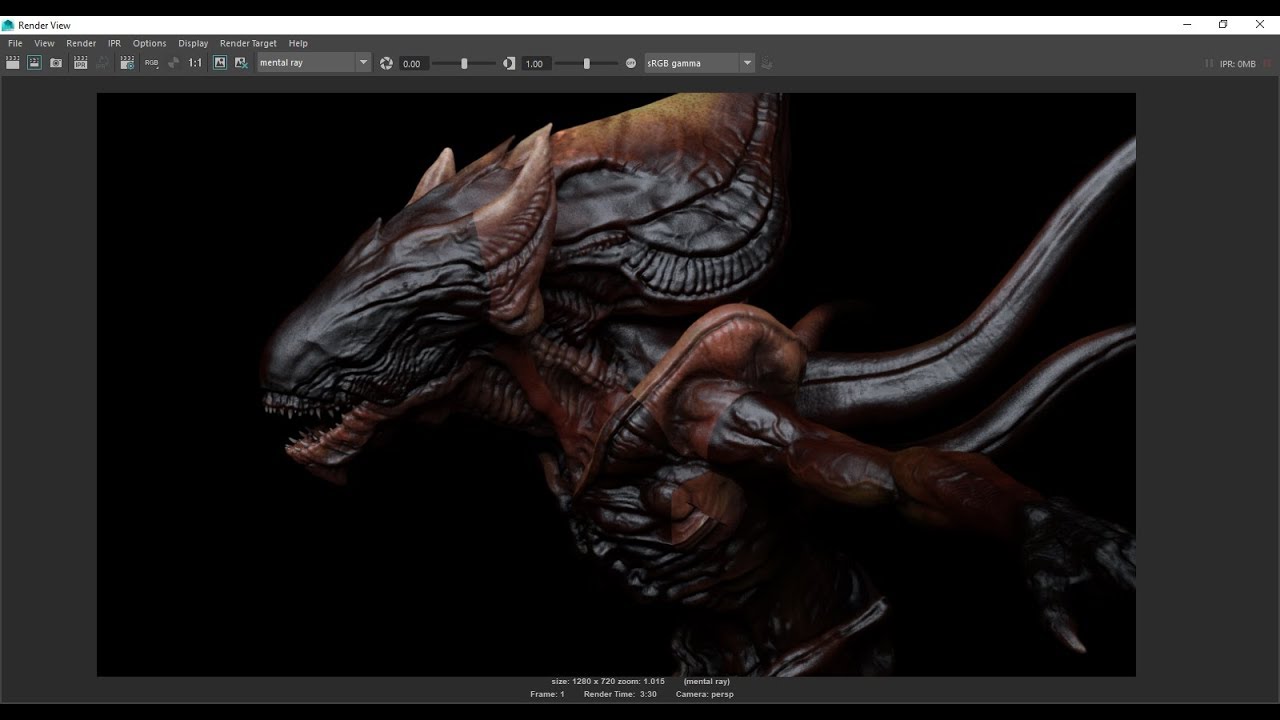Open the sRGB gamma view transform dropdown
1280x720 pixels.
699,63
